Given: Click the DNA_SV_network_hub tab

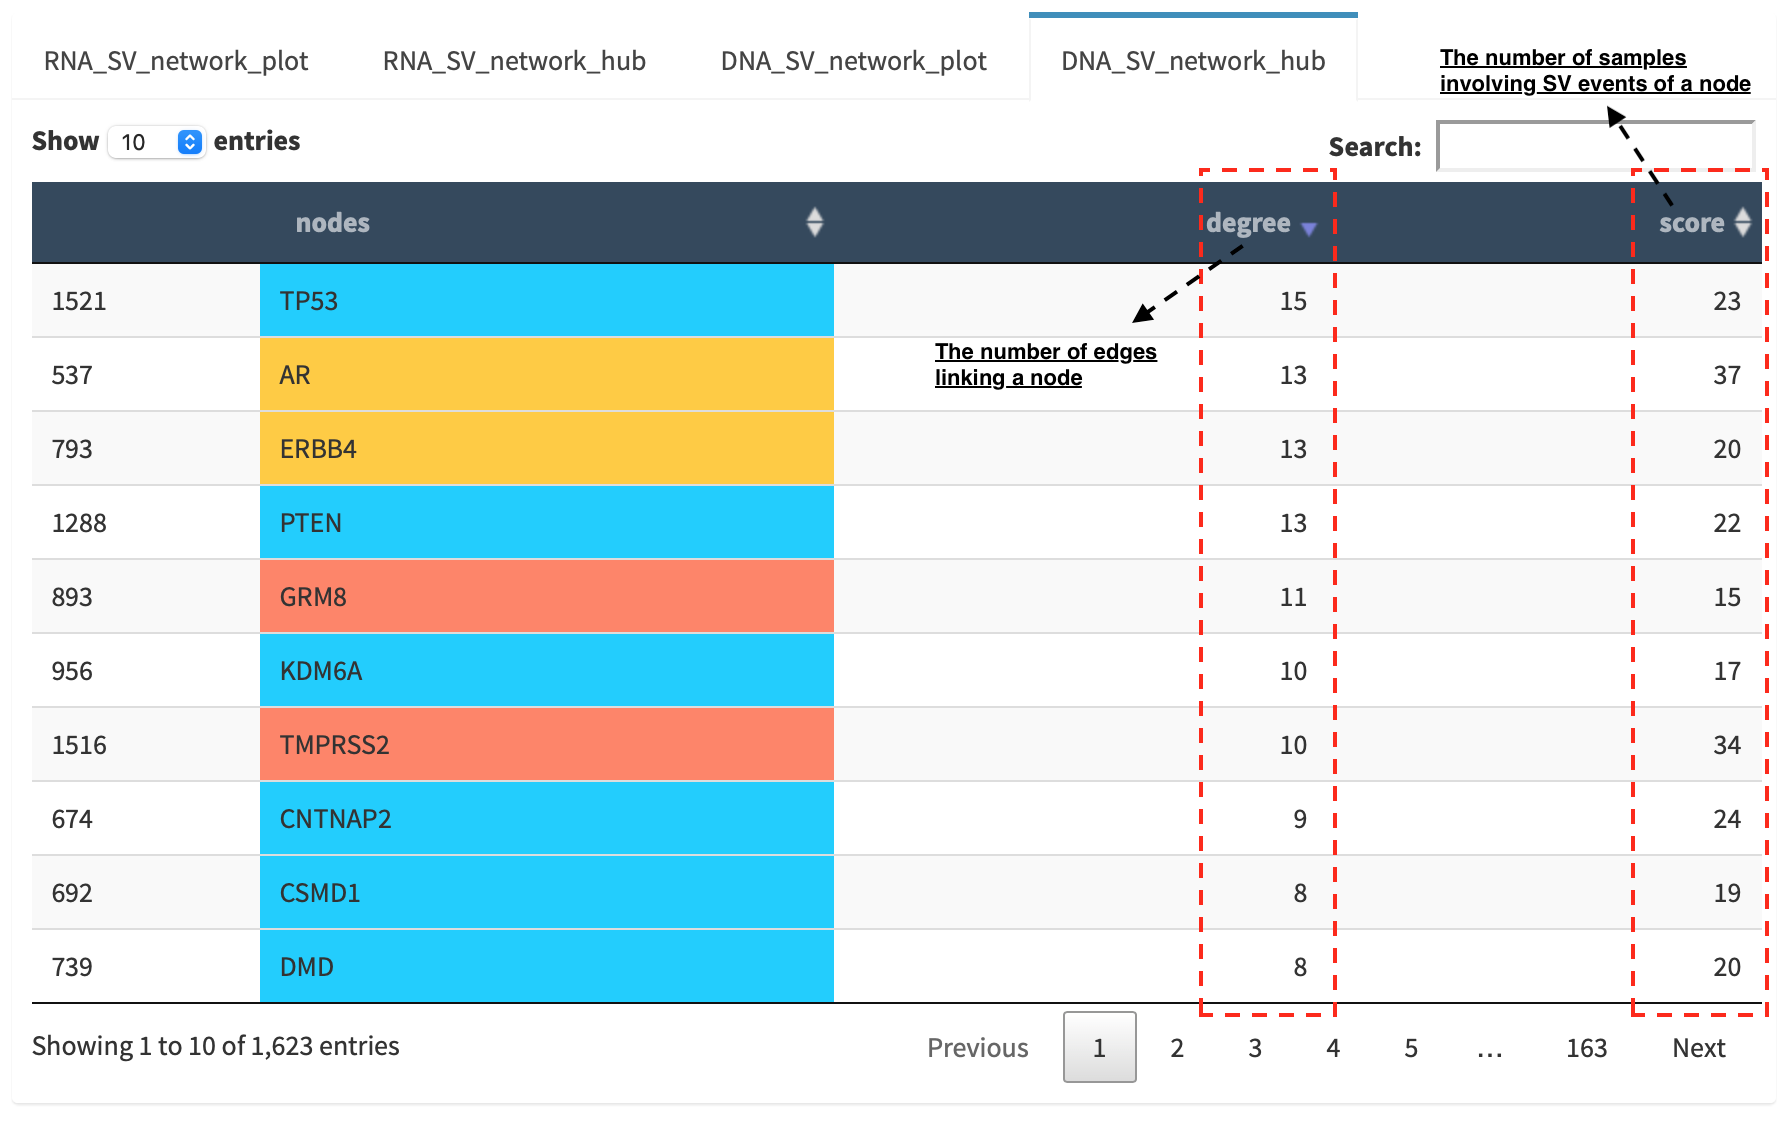Looking at the screenshot, I should 1193,61.
